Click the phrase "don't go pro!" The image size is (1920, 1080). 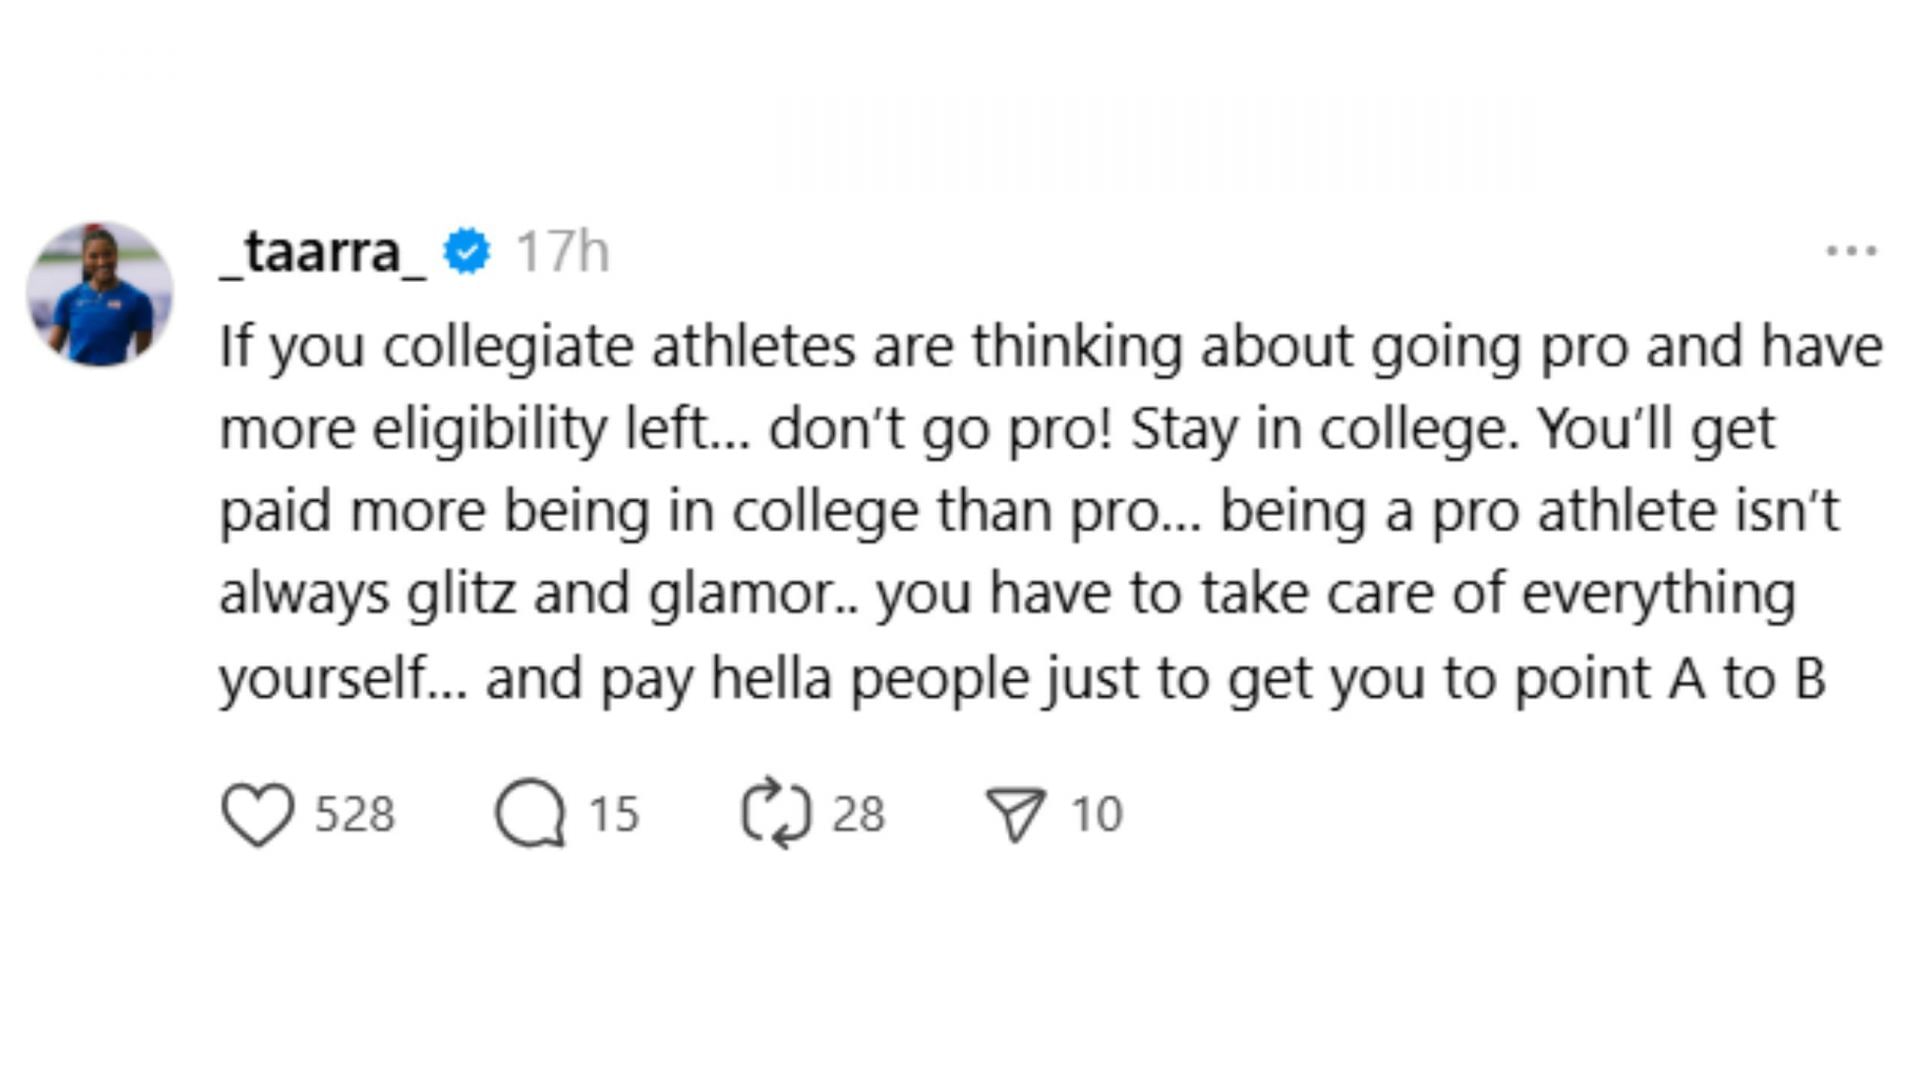point(940,429)
